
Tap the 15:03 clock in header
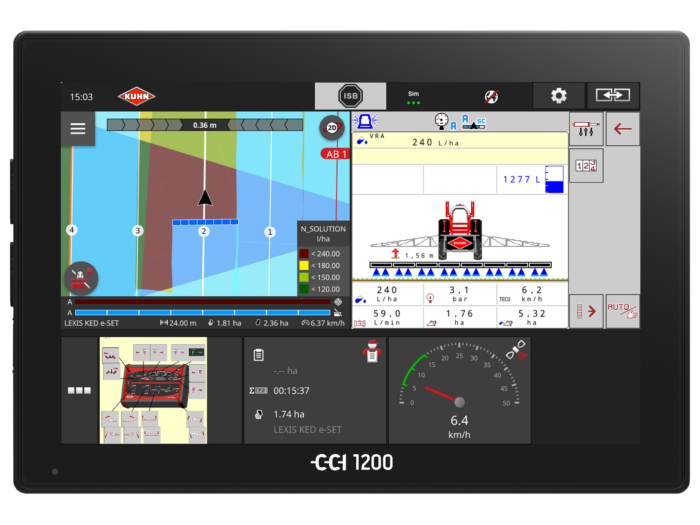(81, 97)
